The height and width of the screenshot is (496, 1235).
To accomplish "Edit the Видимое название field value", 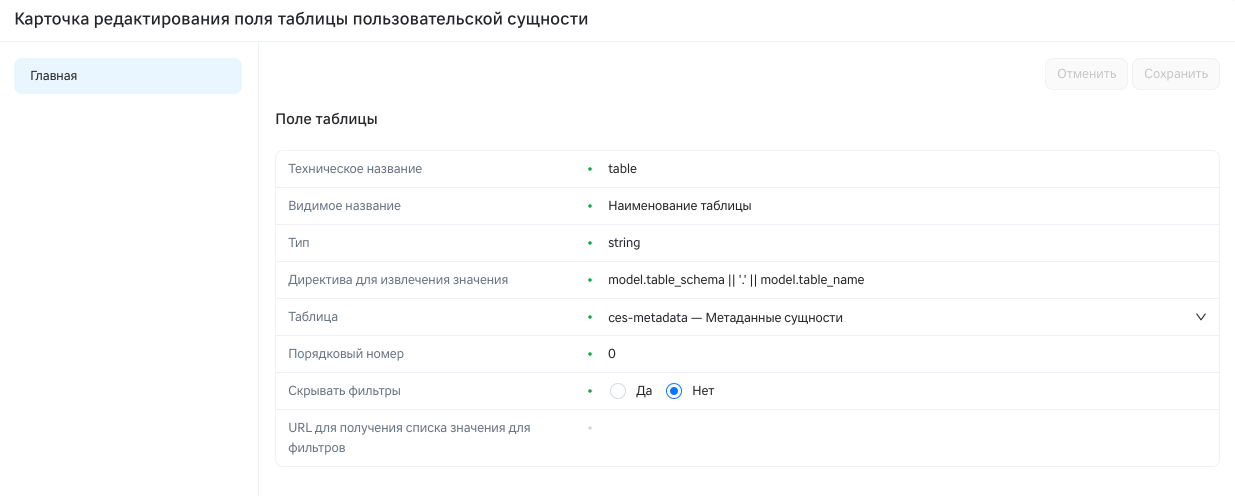I will 908,206.
